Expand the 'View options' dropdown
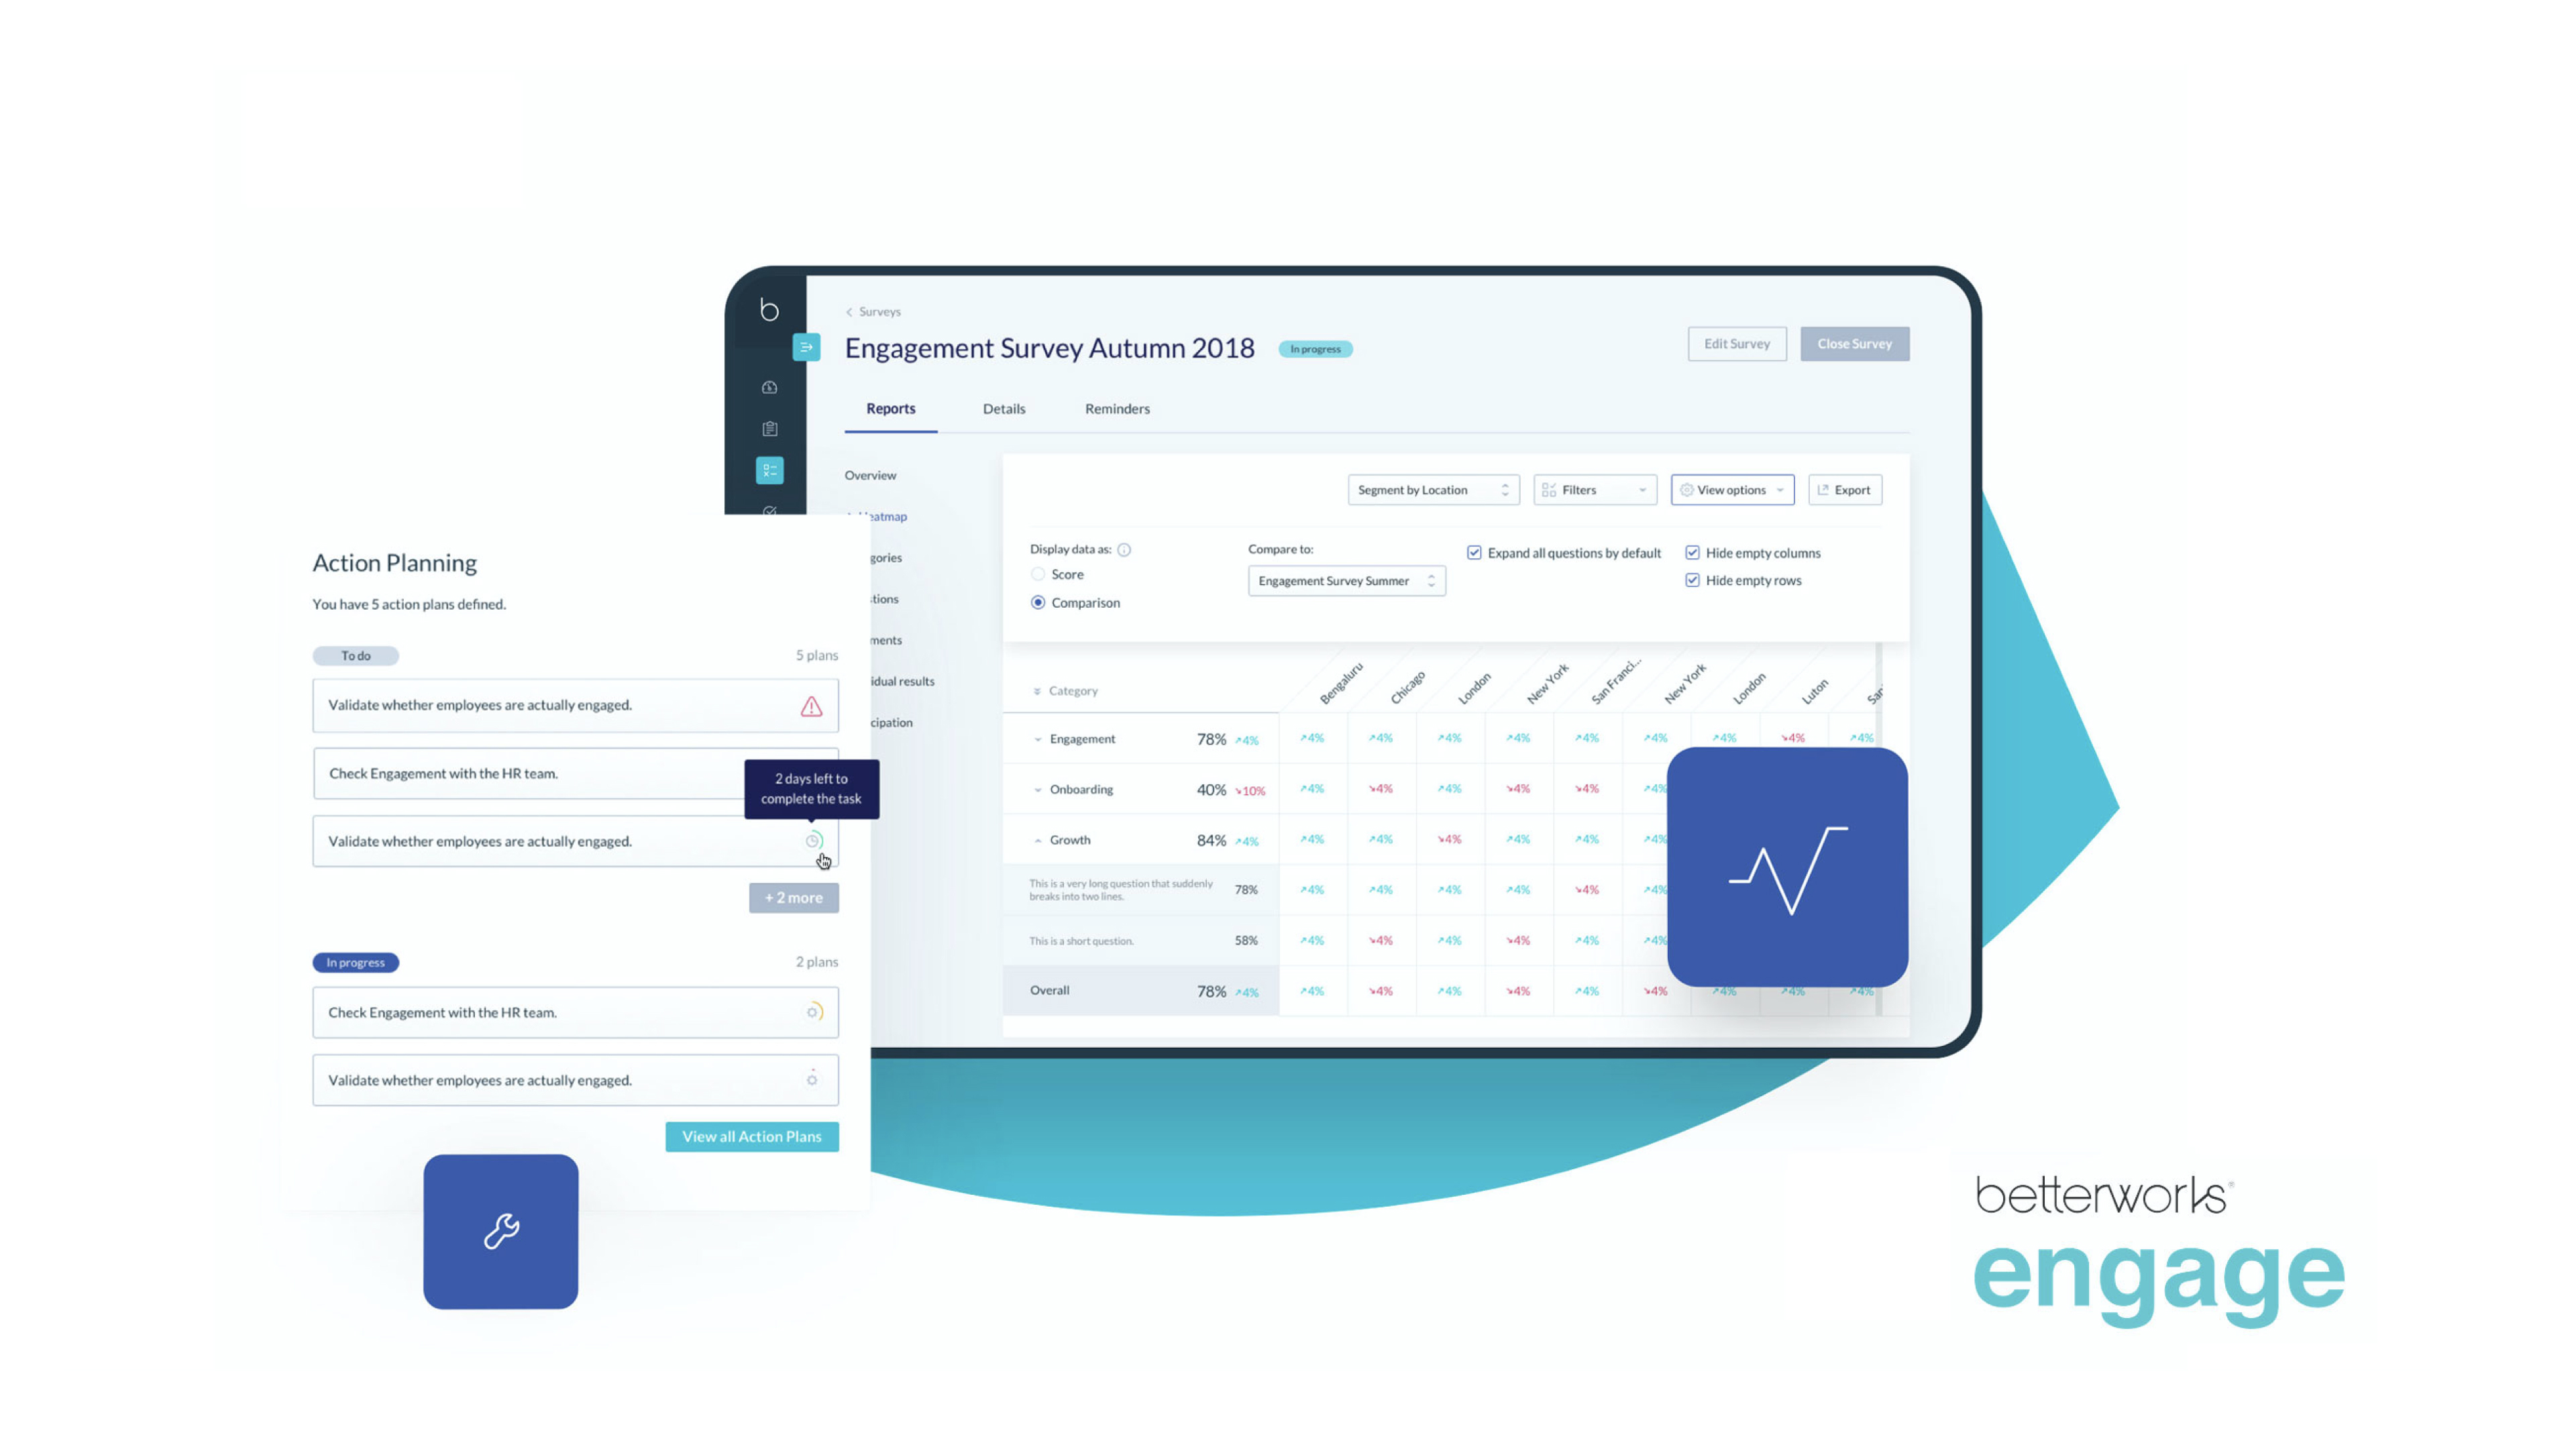 point(1730,490)
